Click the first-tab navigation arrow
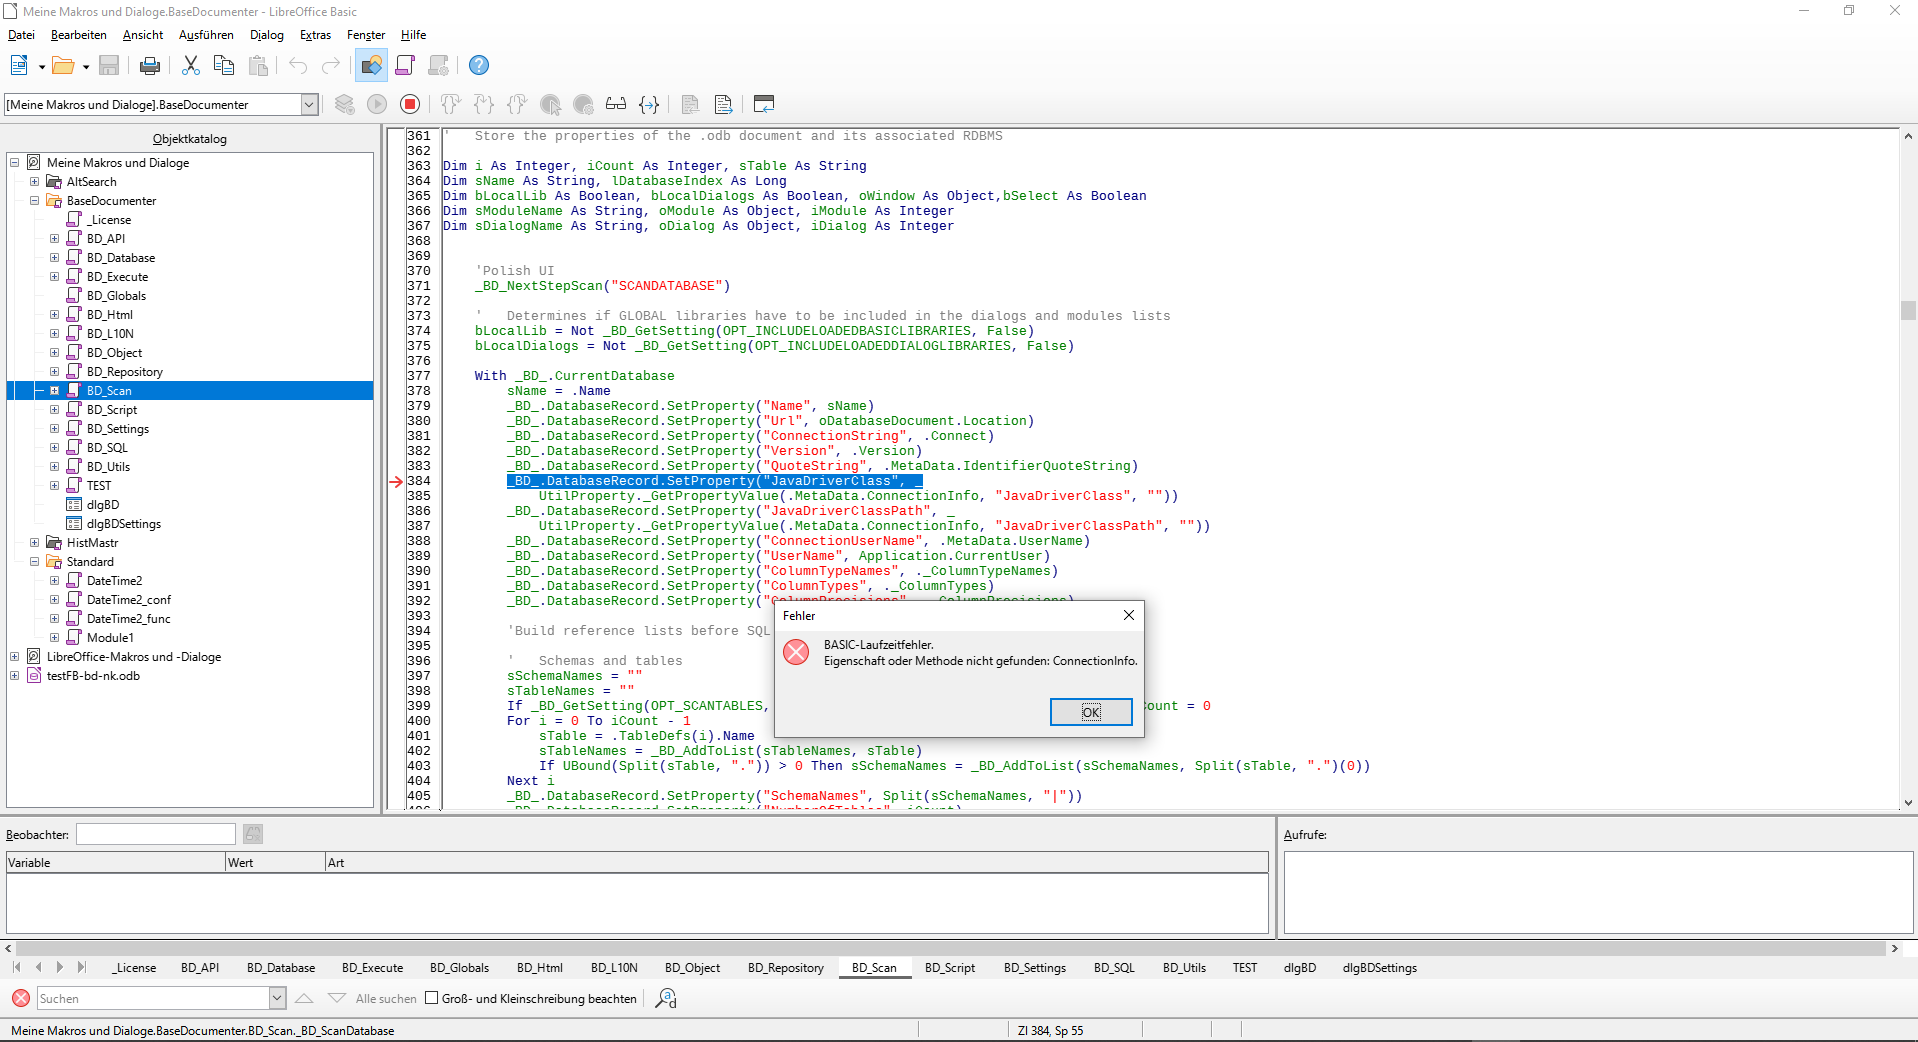This screenshot has height=1042, width=1918. [x=17, y=967]
